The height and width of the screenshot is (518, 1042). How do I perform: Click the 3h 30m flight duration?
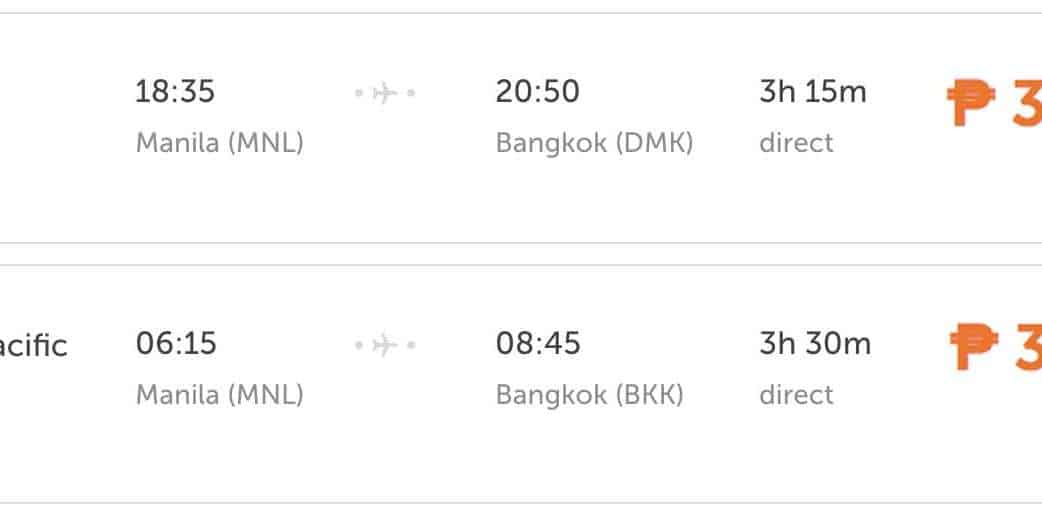(815, 344)
